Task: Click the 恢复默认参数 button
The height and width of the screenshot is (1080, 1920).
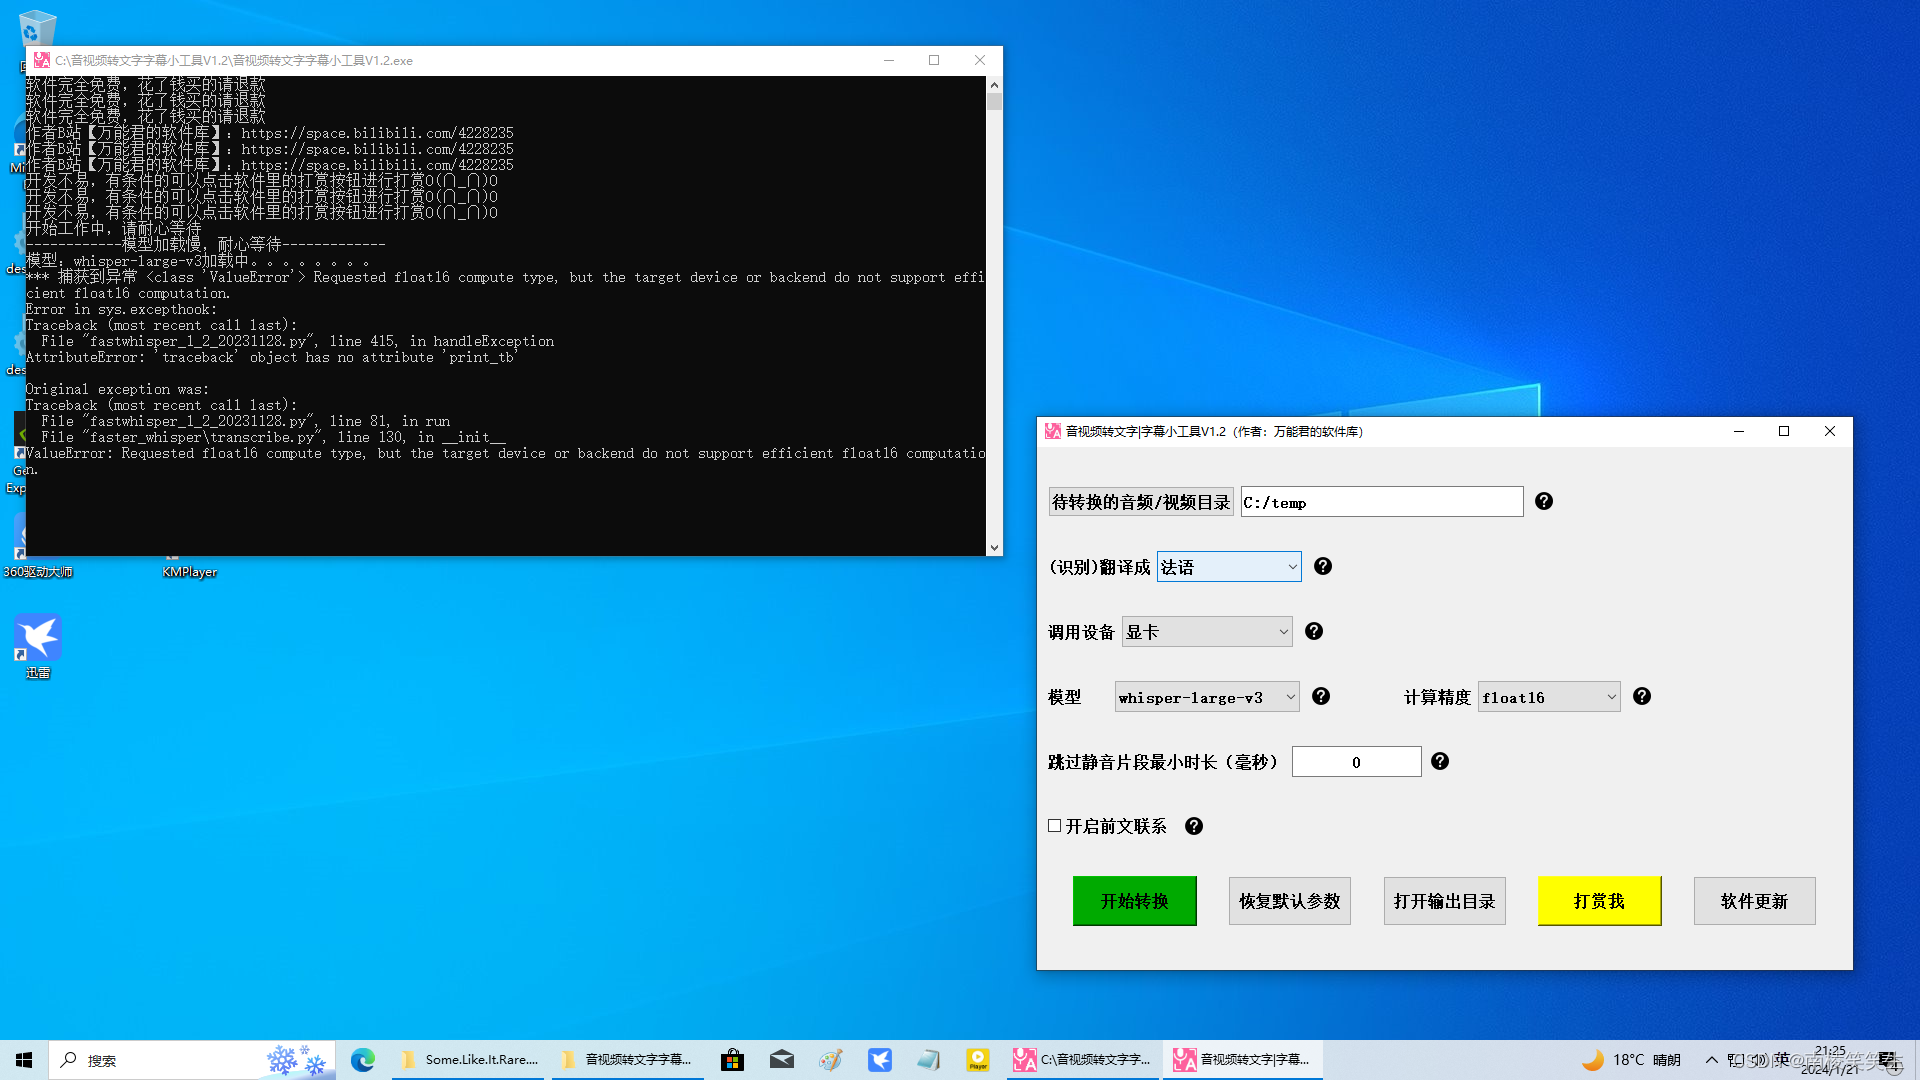Action: click(x=1289, y=901)
